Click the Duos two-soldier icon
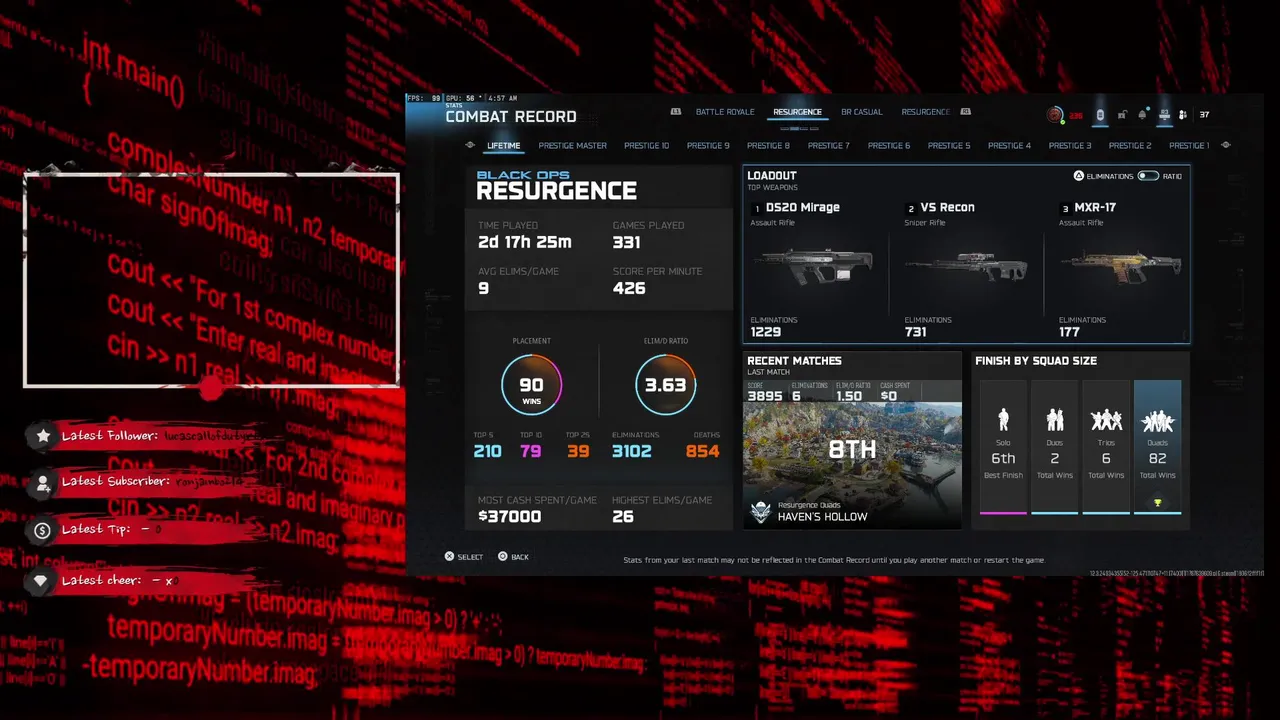 (x=1055, y=420)
